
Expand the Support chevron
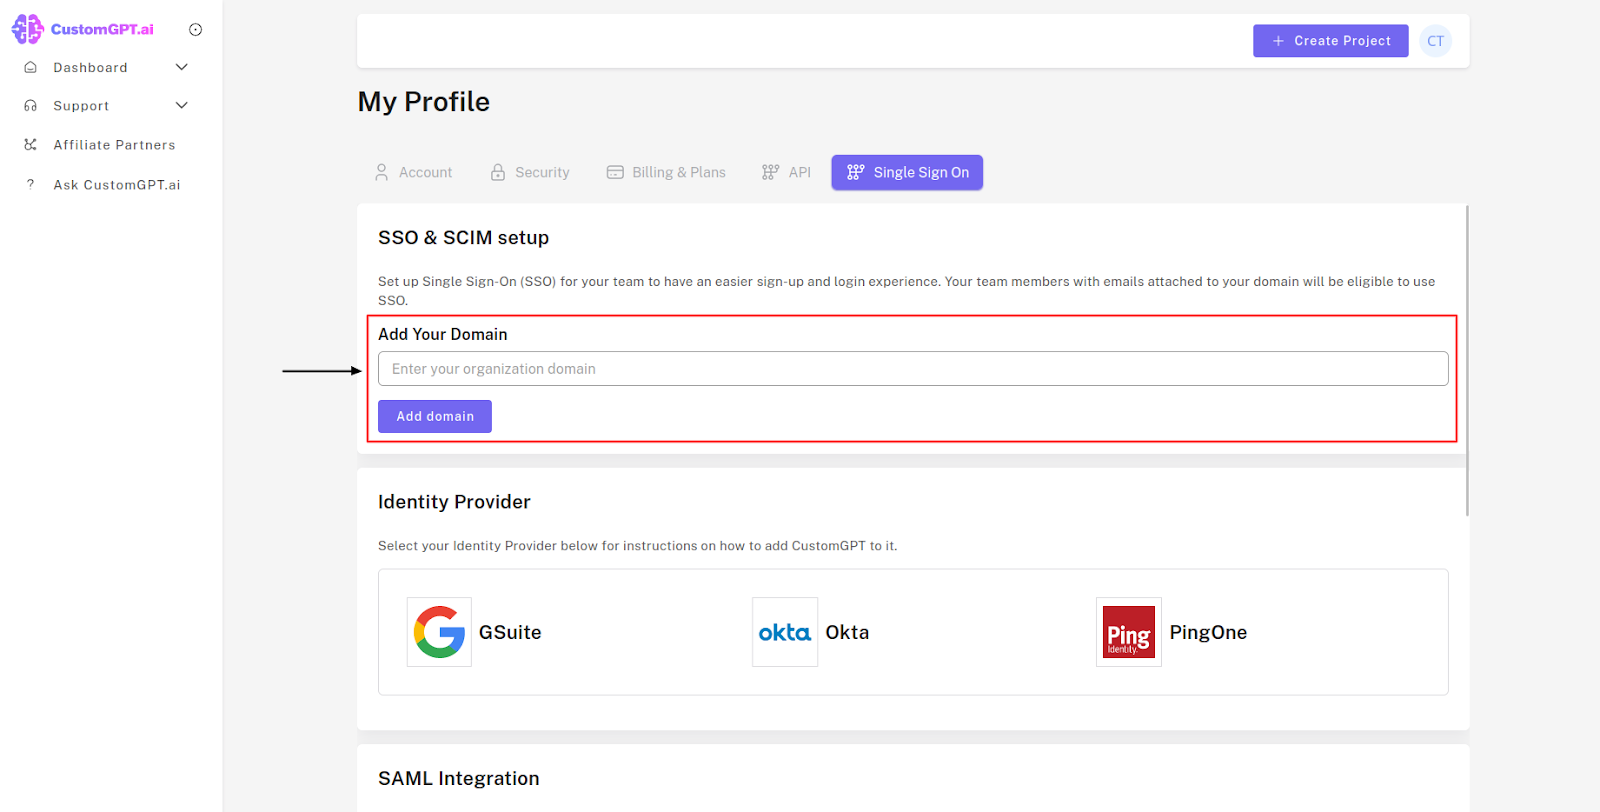[182, 105]
